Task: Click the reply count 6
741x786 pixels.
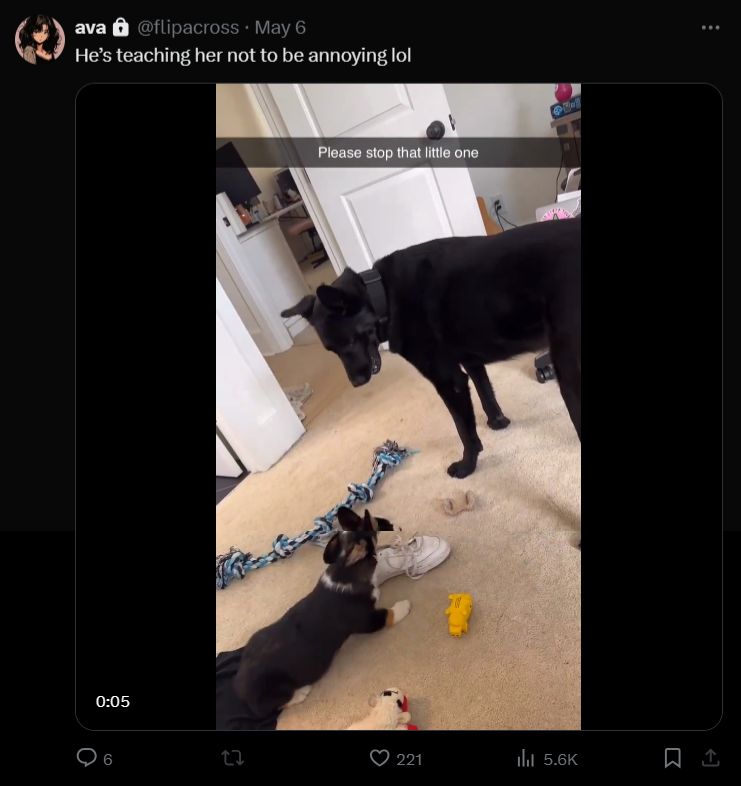Action: [108, 759]
